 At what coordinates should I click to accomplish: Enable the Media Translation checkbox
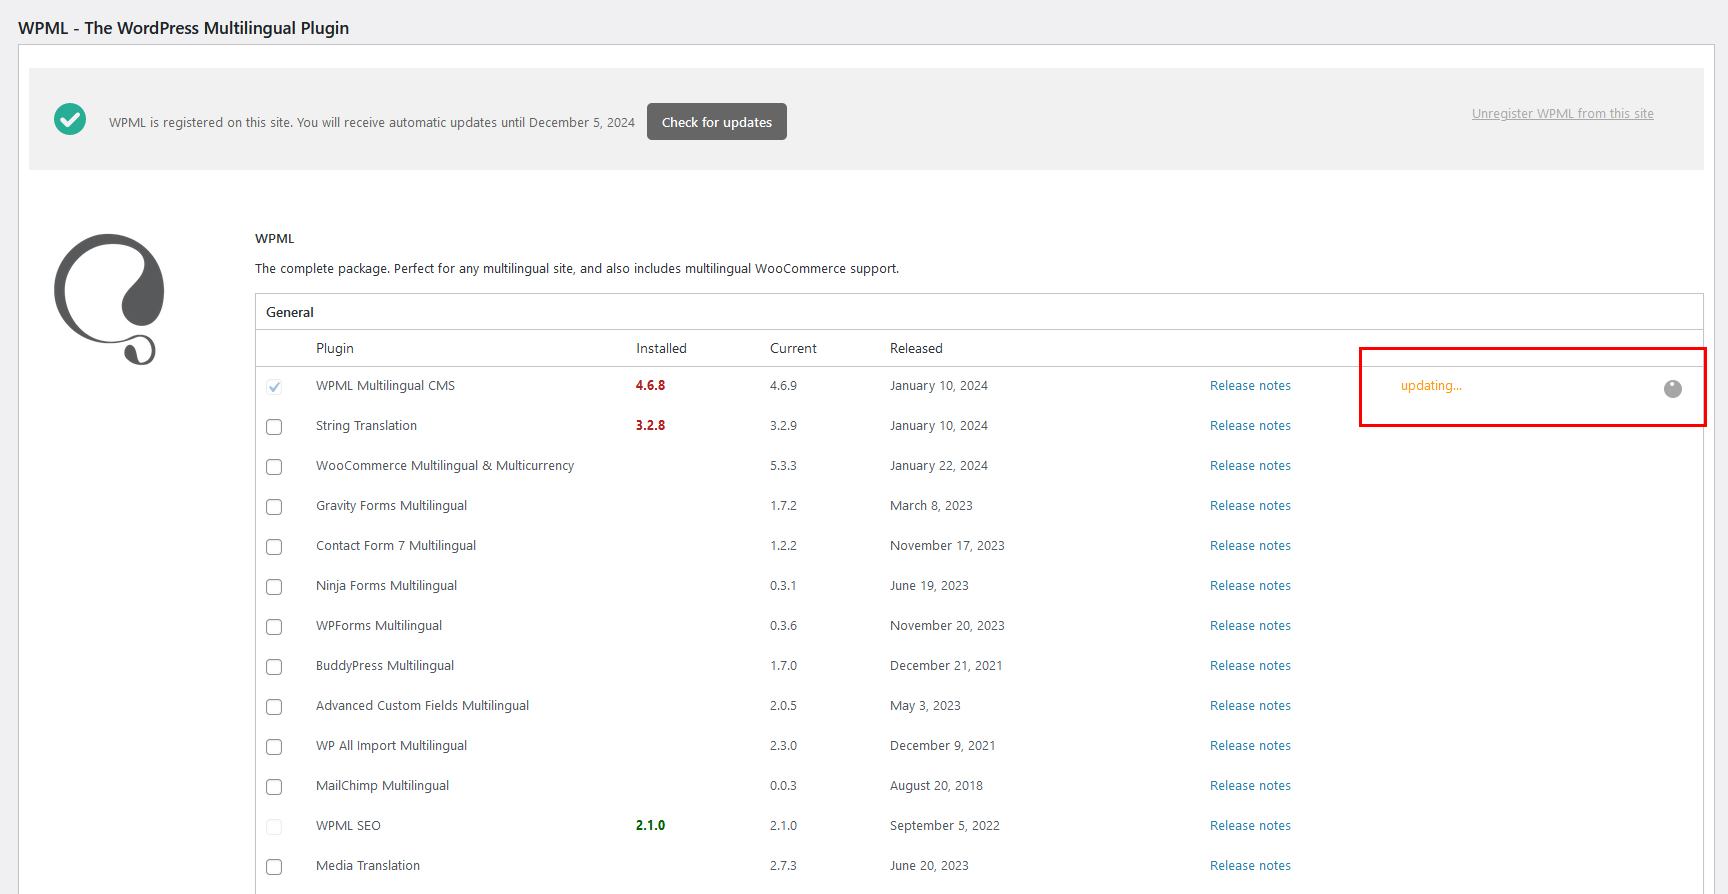click(274, 867)
